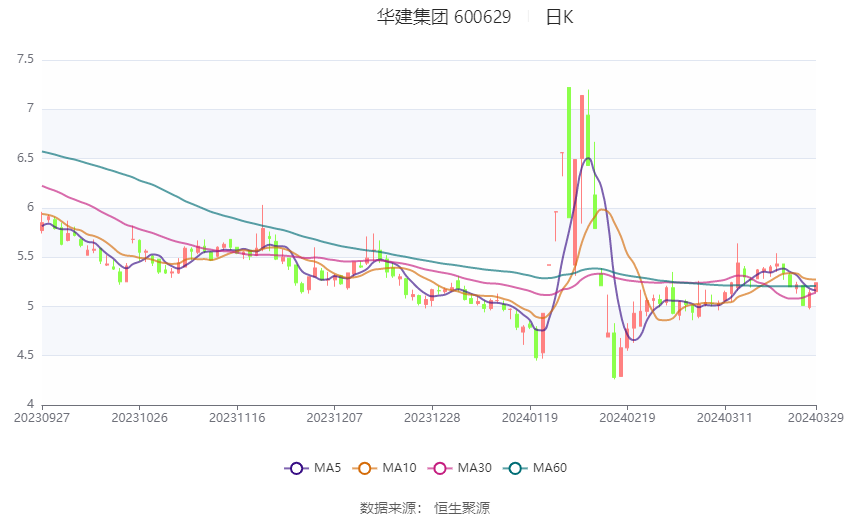Click x-axis date label 20230927

click(x=42, y=418)
